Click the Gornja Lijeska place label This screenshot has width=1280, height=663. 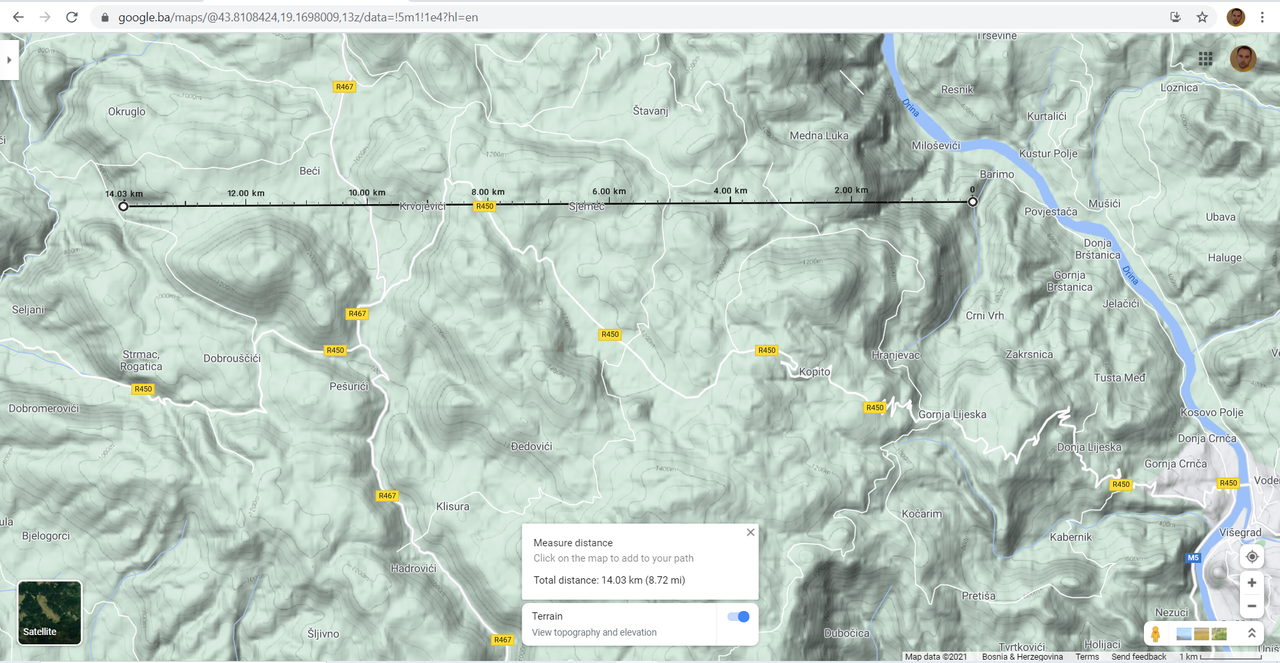coord(952,415)
